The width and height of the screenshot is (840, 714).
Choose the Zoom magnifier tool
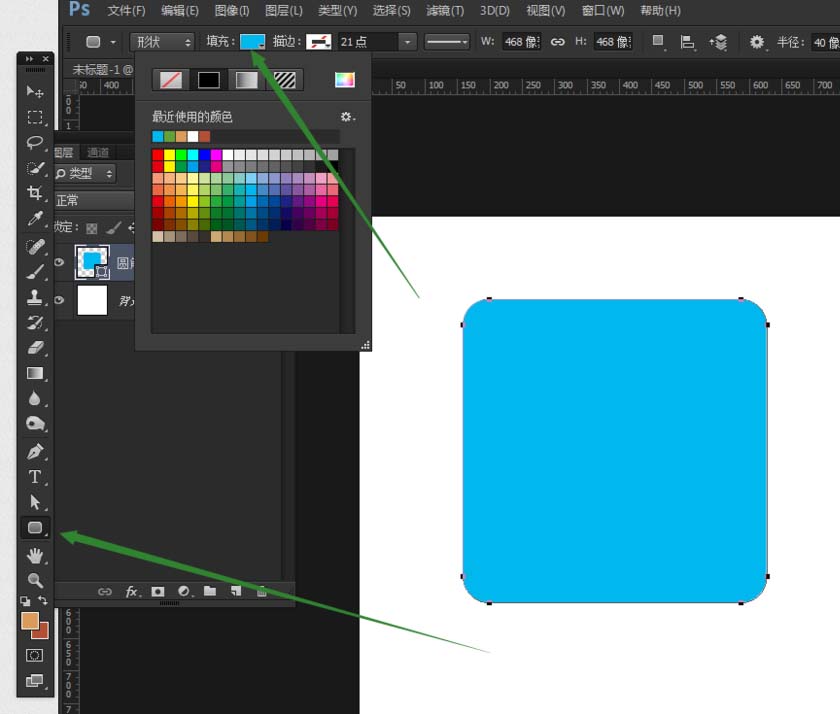click(35, 580)
